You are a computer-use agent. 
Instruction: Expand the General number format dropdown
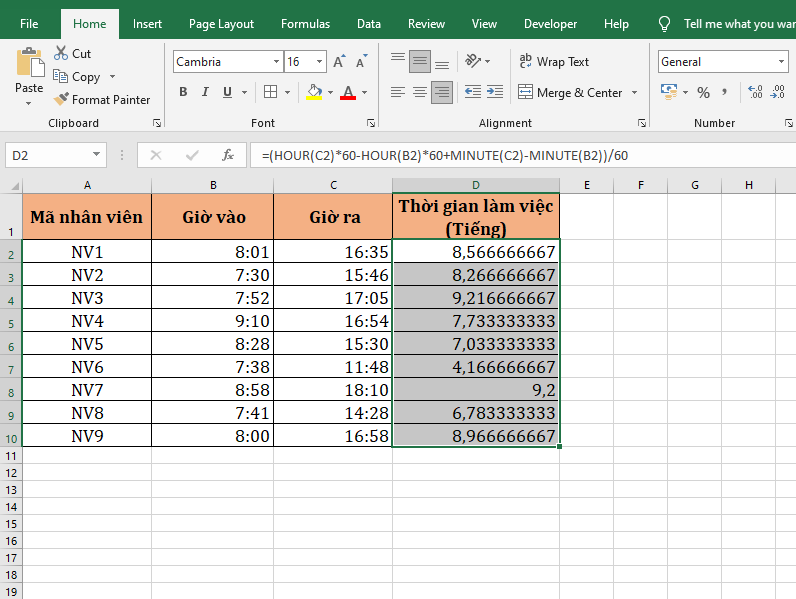click(782, 62)
